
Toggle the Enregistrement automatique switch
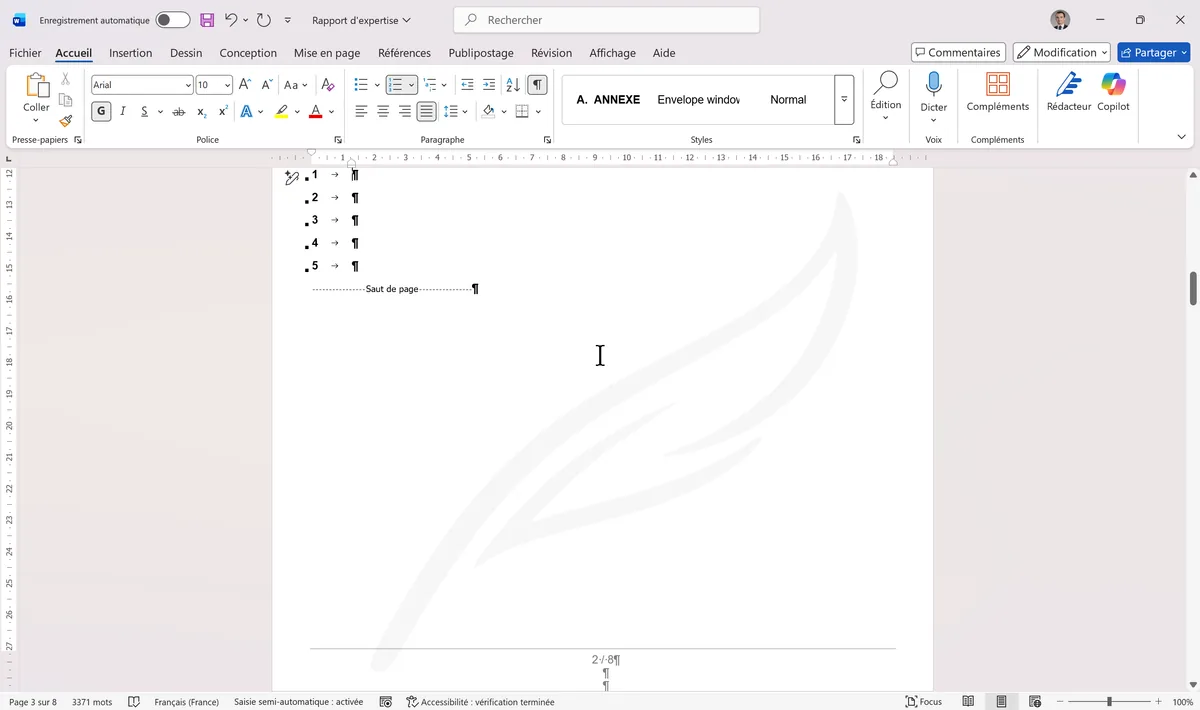point(172,20)
